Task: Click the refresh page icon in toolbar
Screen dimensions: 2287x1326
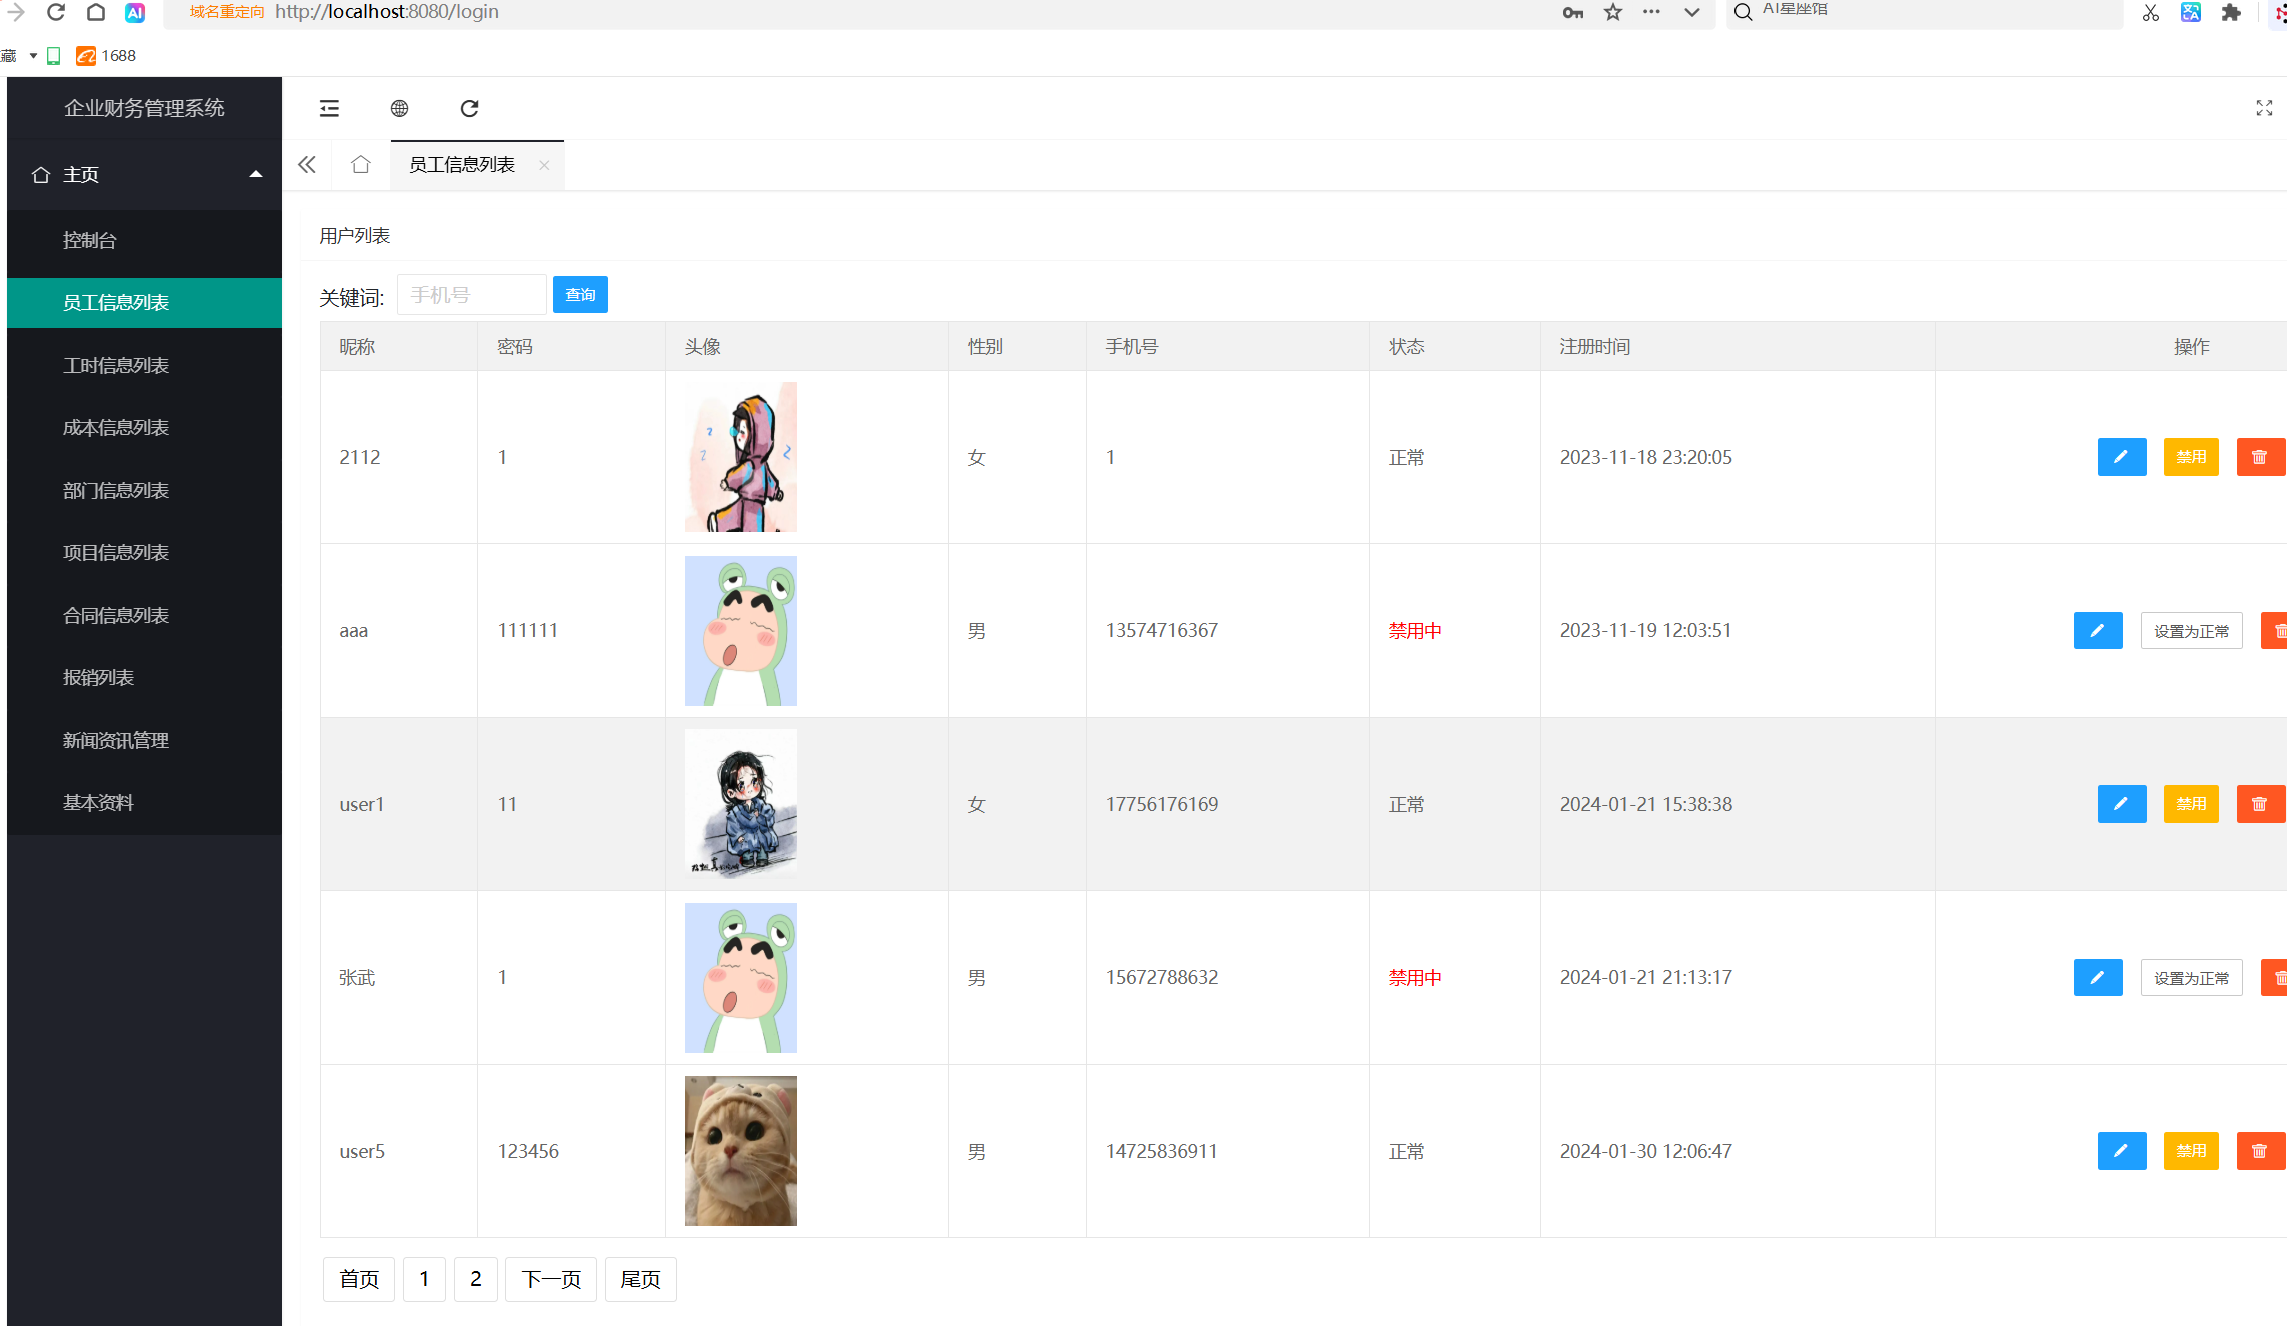Action: pos(469,108)
